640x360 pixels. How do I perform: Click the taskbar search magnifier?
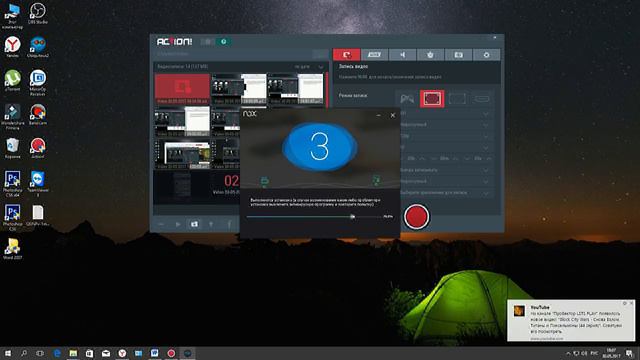pos(24,353)
